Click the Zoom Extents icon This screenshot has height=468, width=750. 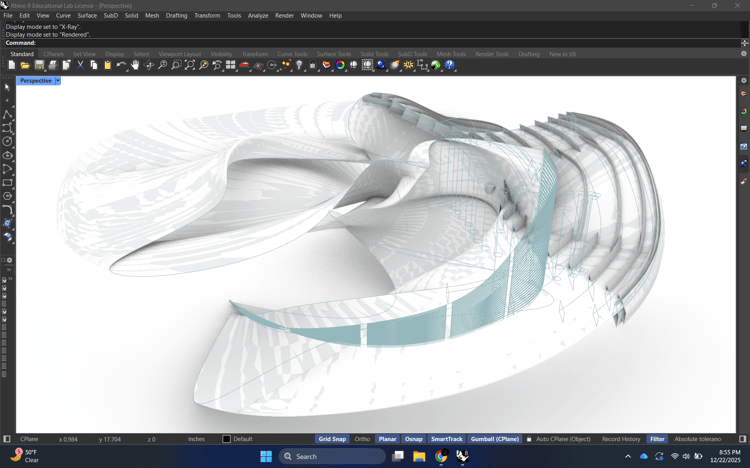click(190, 65)
